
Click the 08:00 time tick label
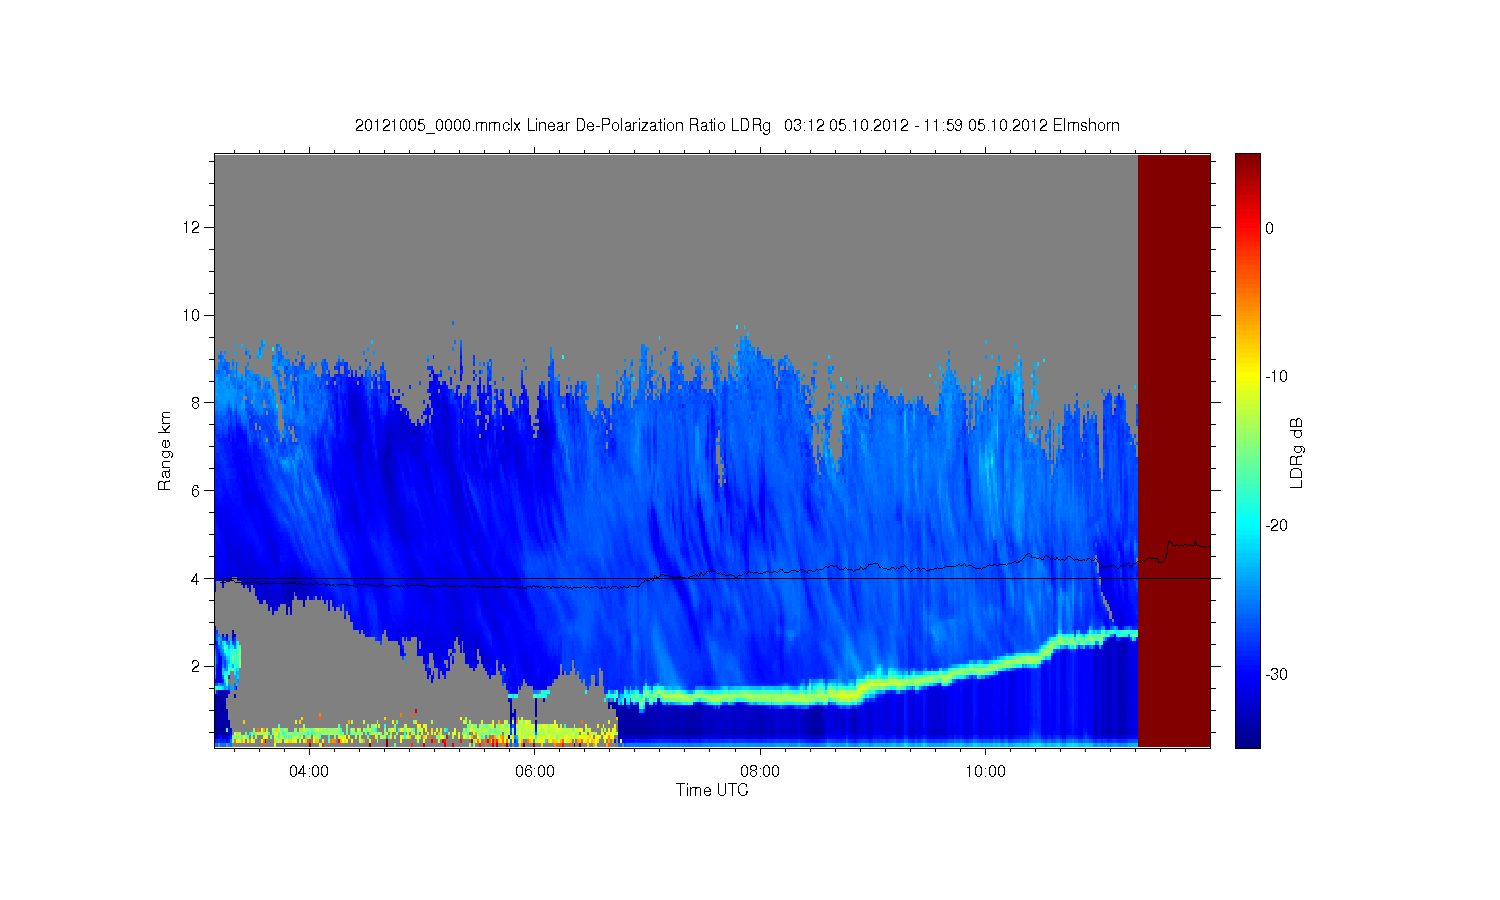[760, 772]
